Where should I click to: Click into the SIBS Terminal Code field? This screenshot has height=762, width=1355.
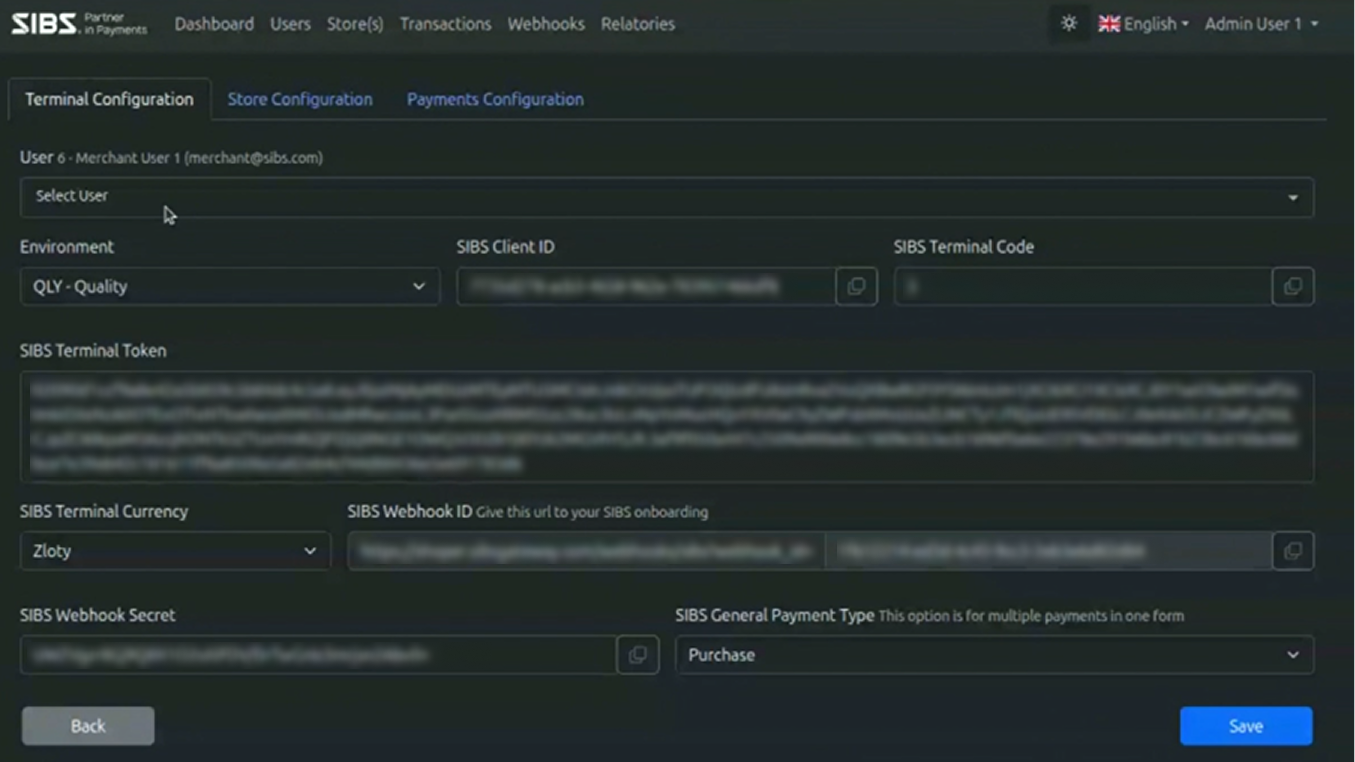click(1083, 286)
